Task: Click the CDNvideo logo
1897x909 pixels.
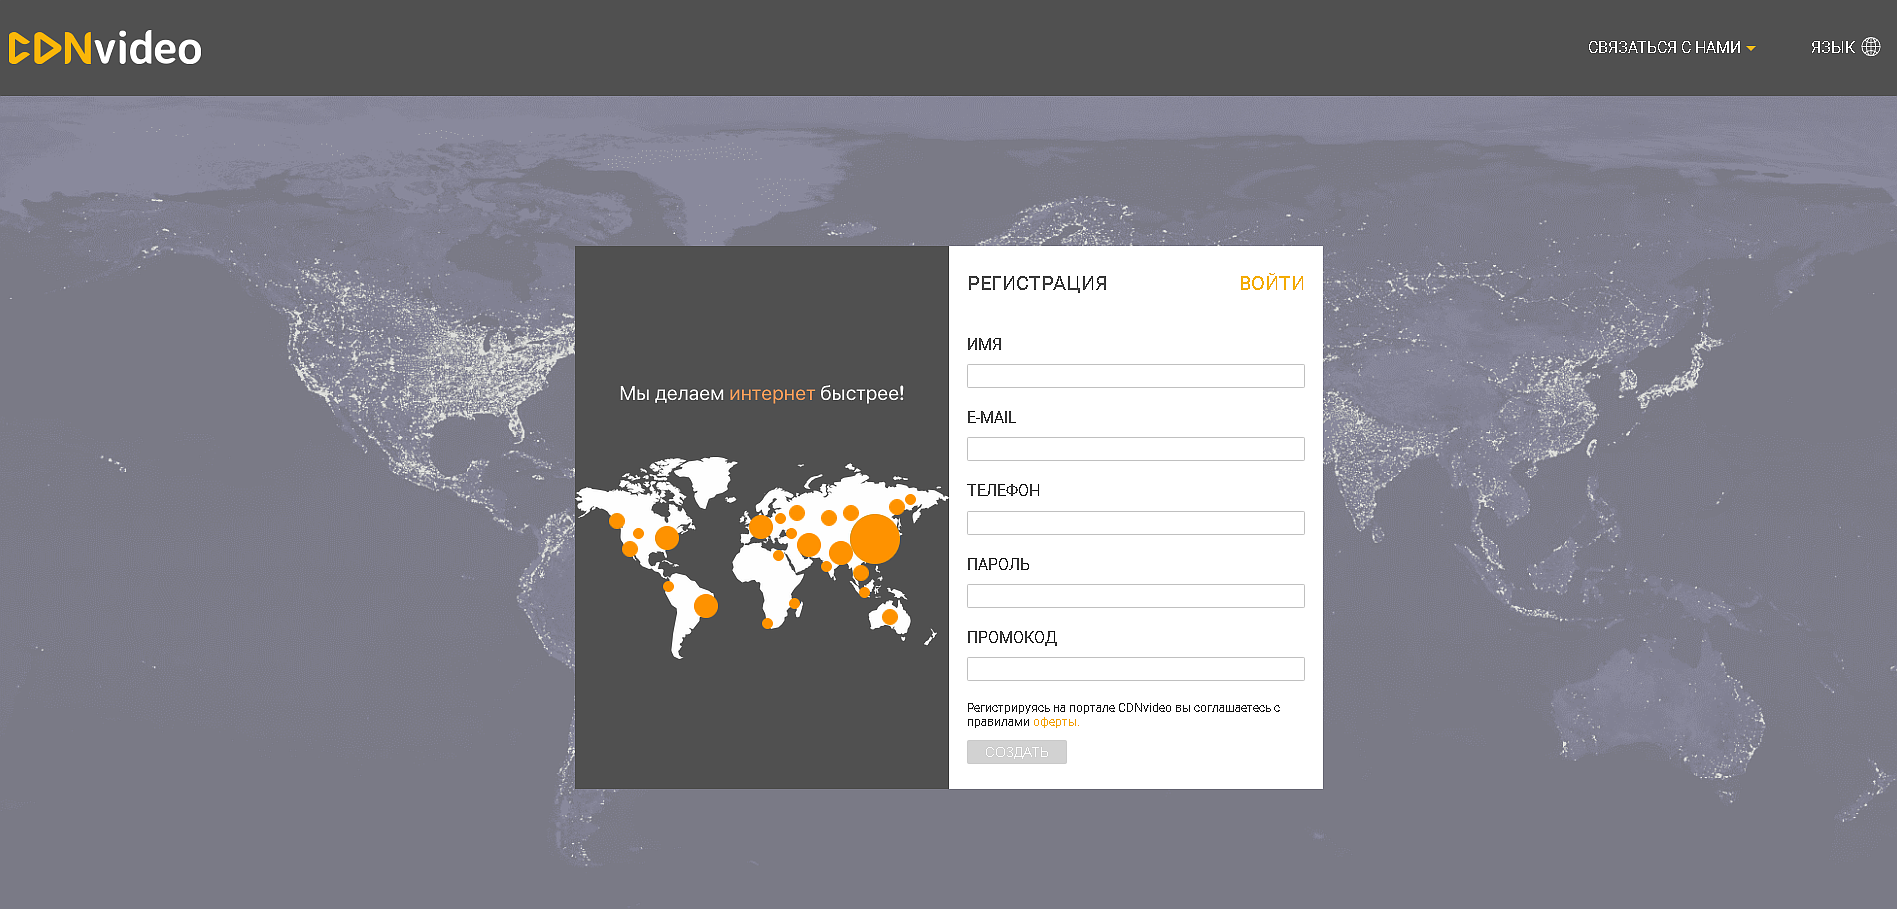Action: pos(105,48)
